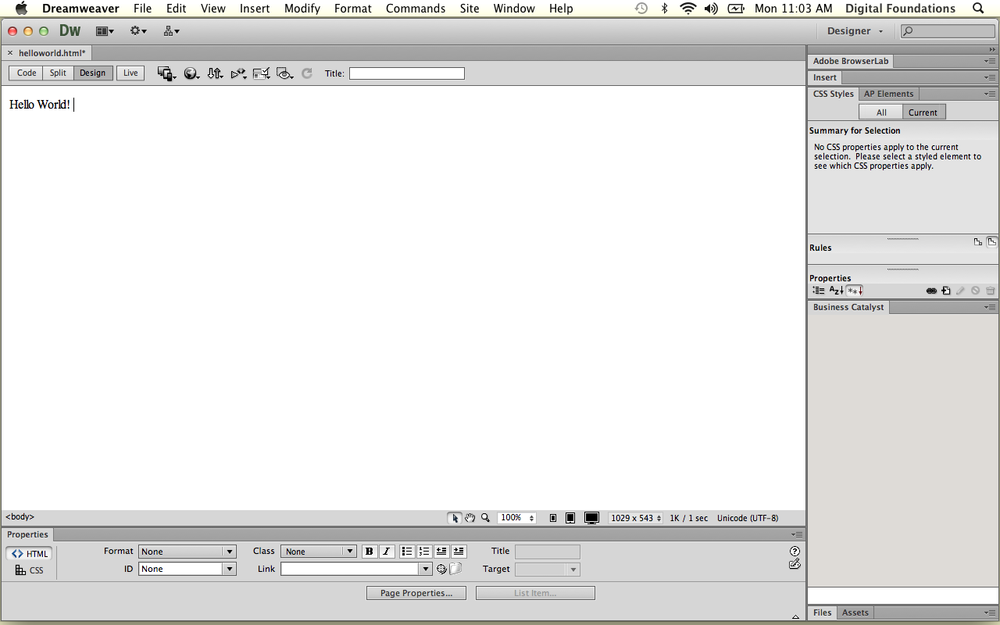Toggle bold formatting in the Property inspector
The width and height of the screenshot is (1000, 625).
[x=369, y=551]
